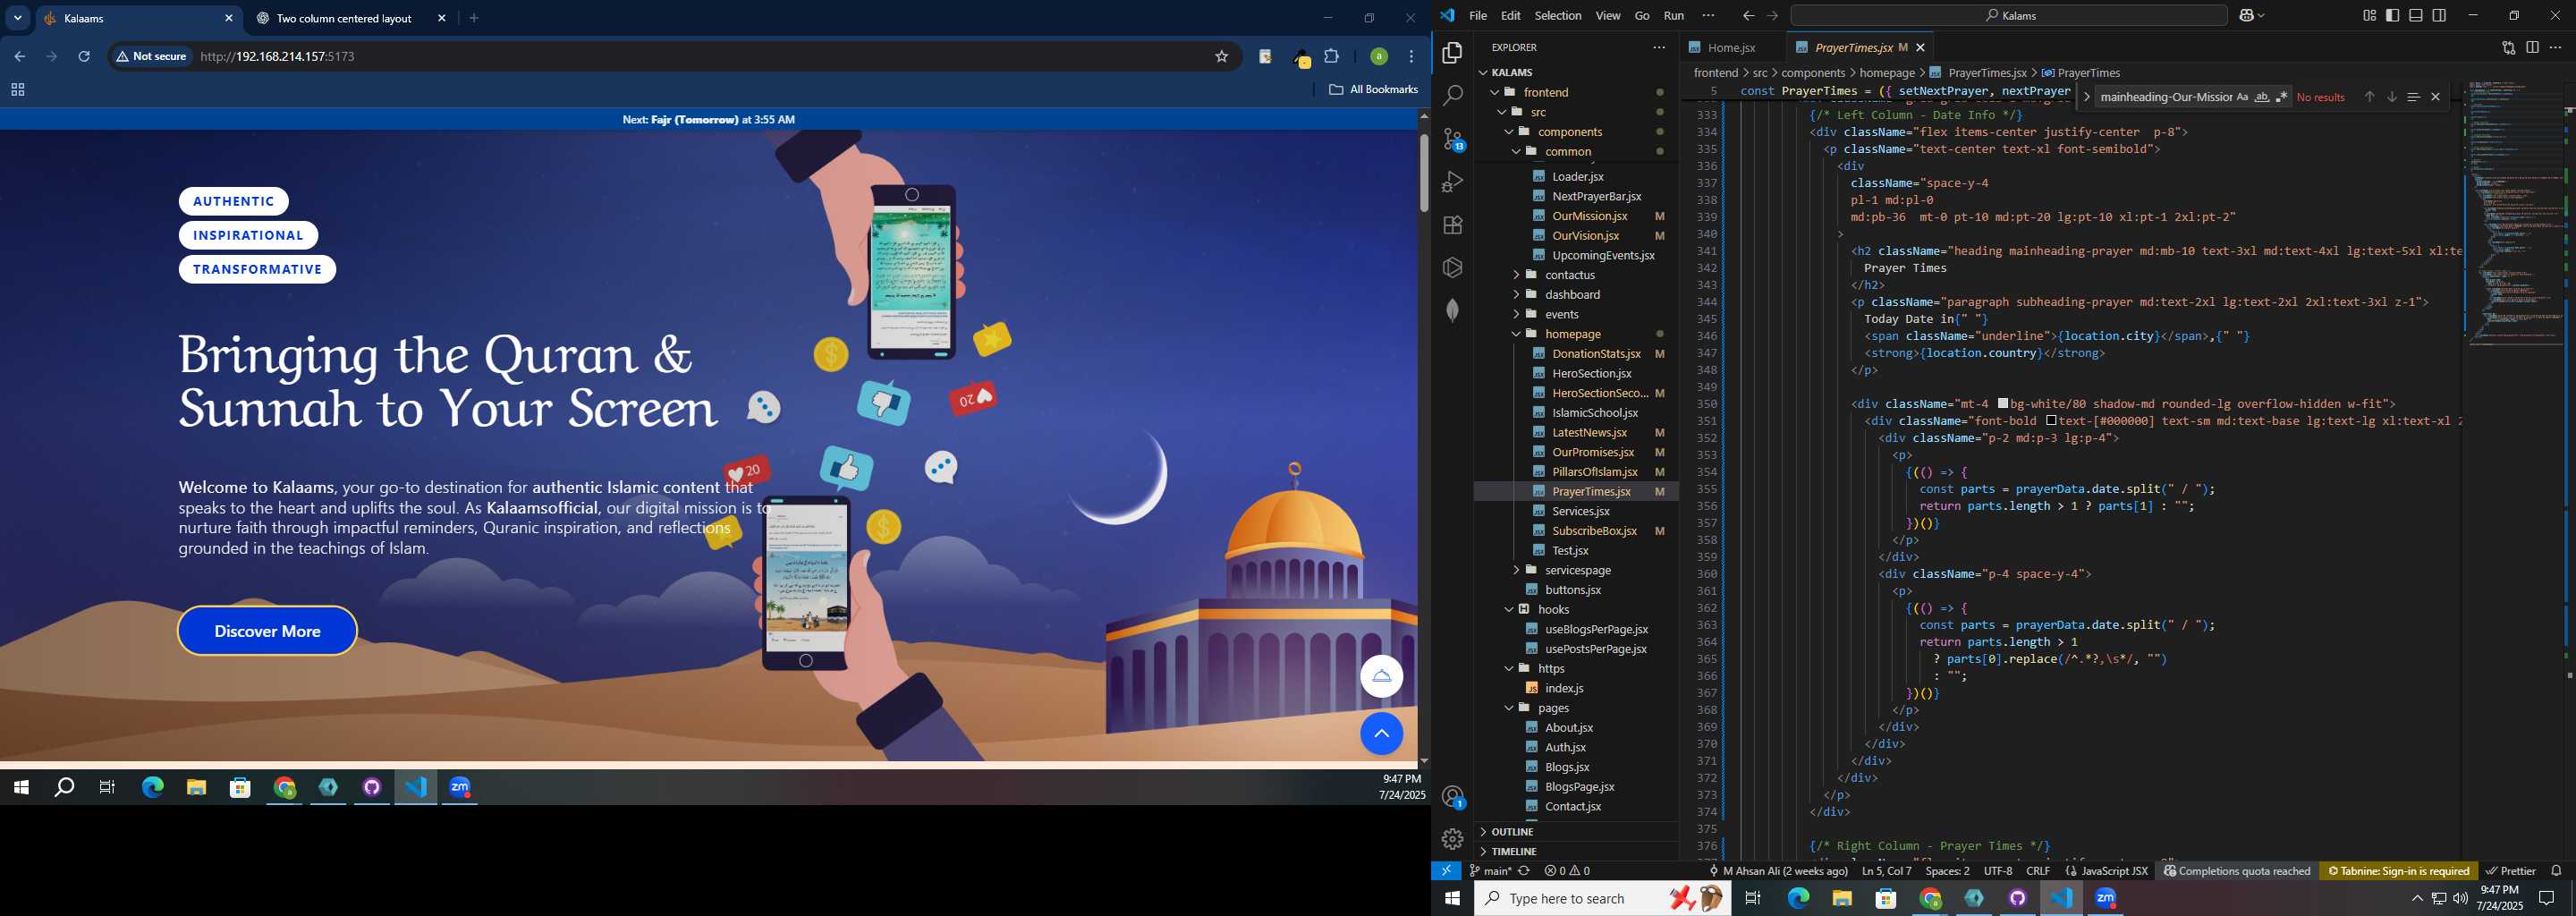The height and width of the screenshot is (916, 2576).
Task: Open Chrome three-dot menu
Action: (1411, 57)
